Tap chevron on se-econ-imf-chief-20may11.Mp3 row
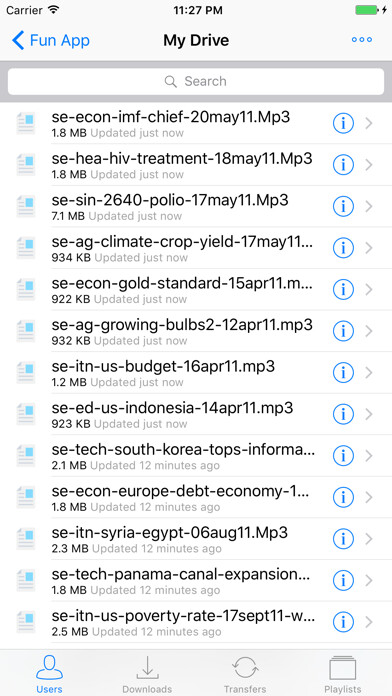This screenshot has width=392, height=696. [368, 123]
